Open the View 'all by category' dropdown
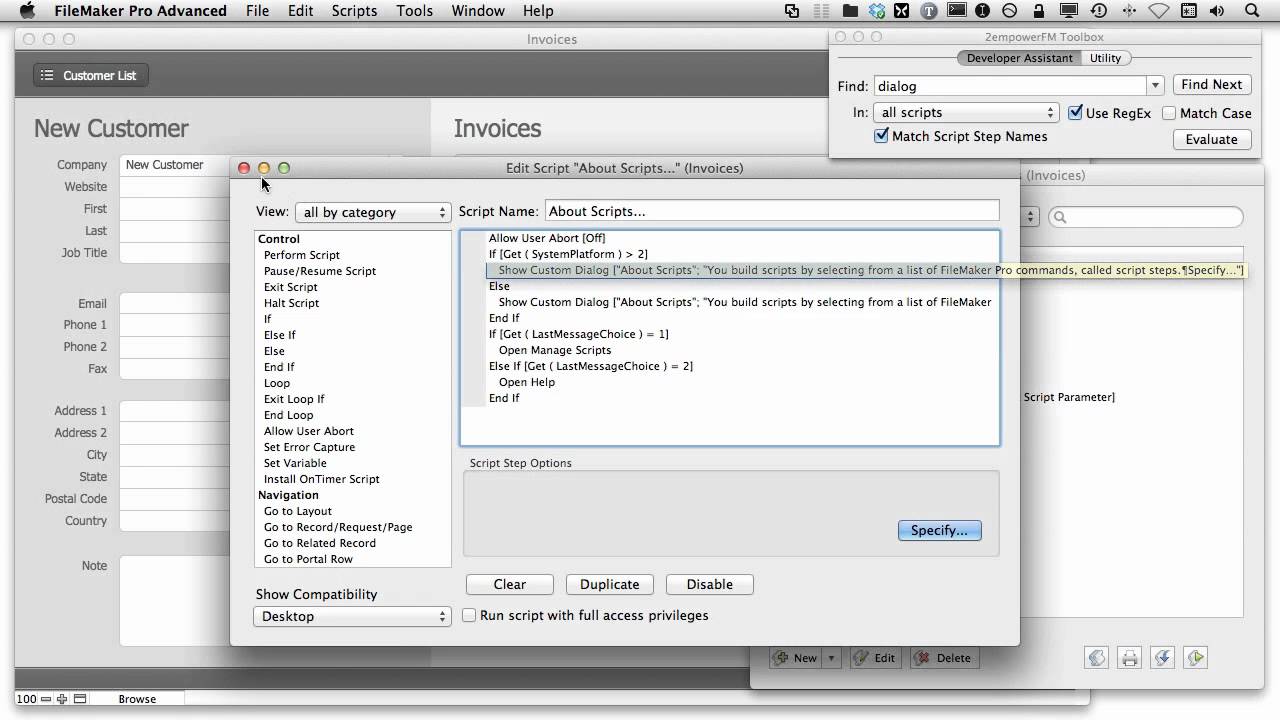Screen dimensions: 1280x720 pos(373,212)
